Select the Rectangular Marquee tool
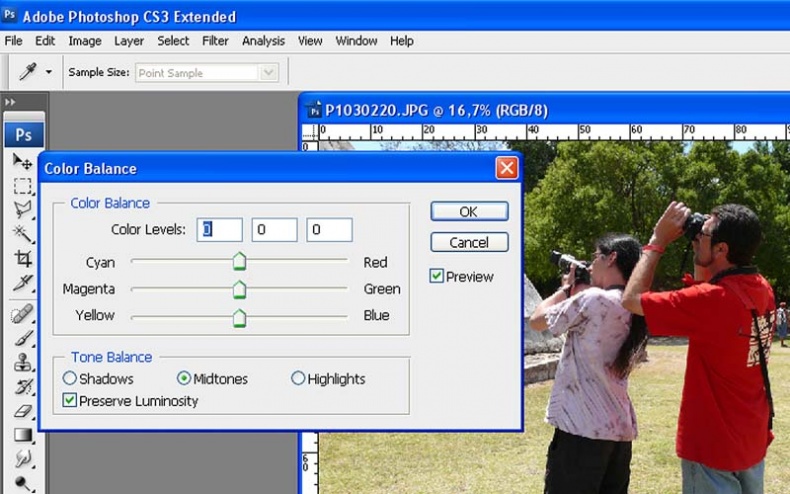 22,186
